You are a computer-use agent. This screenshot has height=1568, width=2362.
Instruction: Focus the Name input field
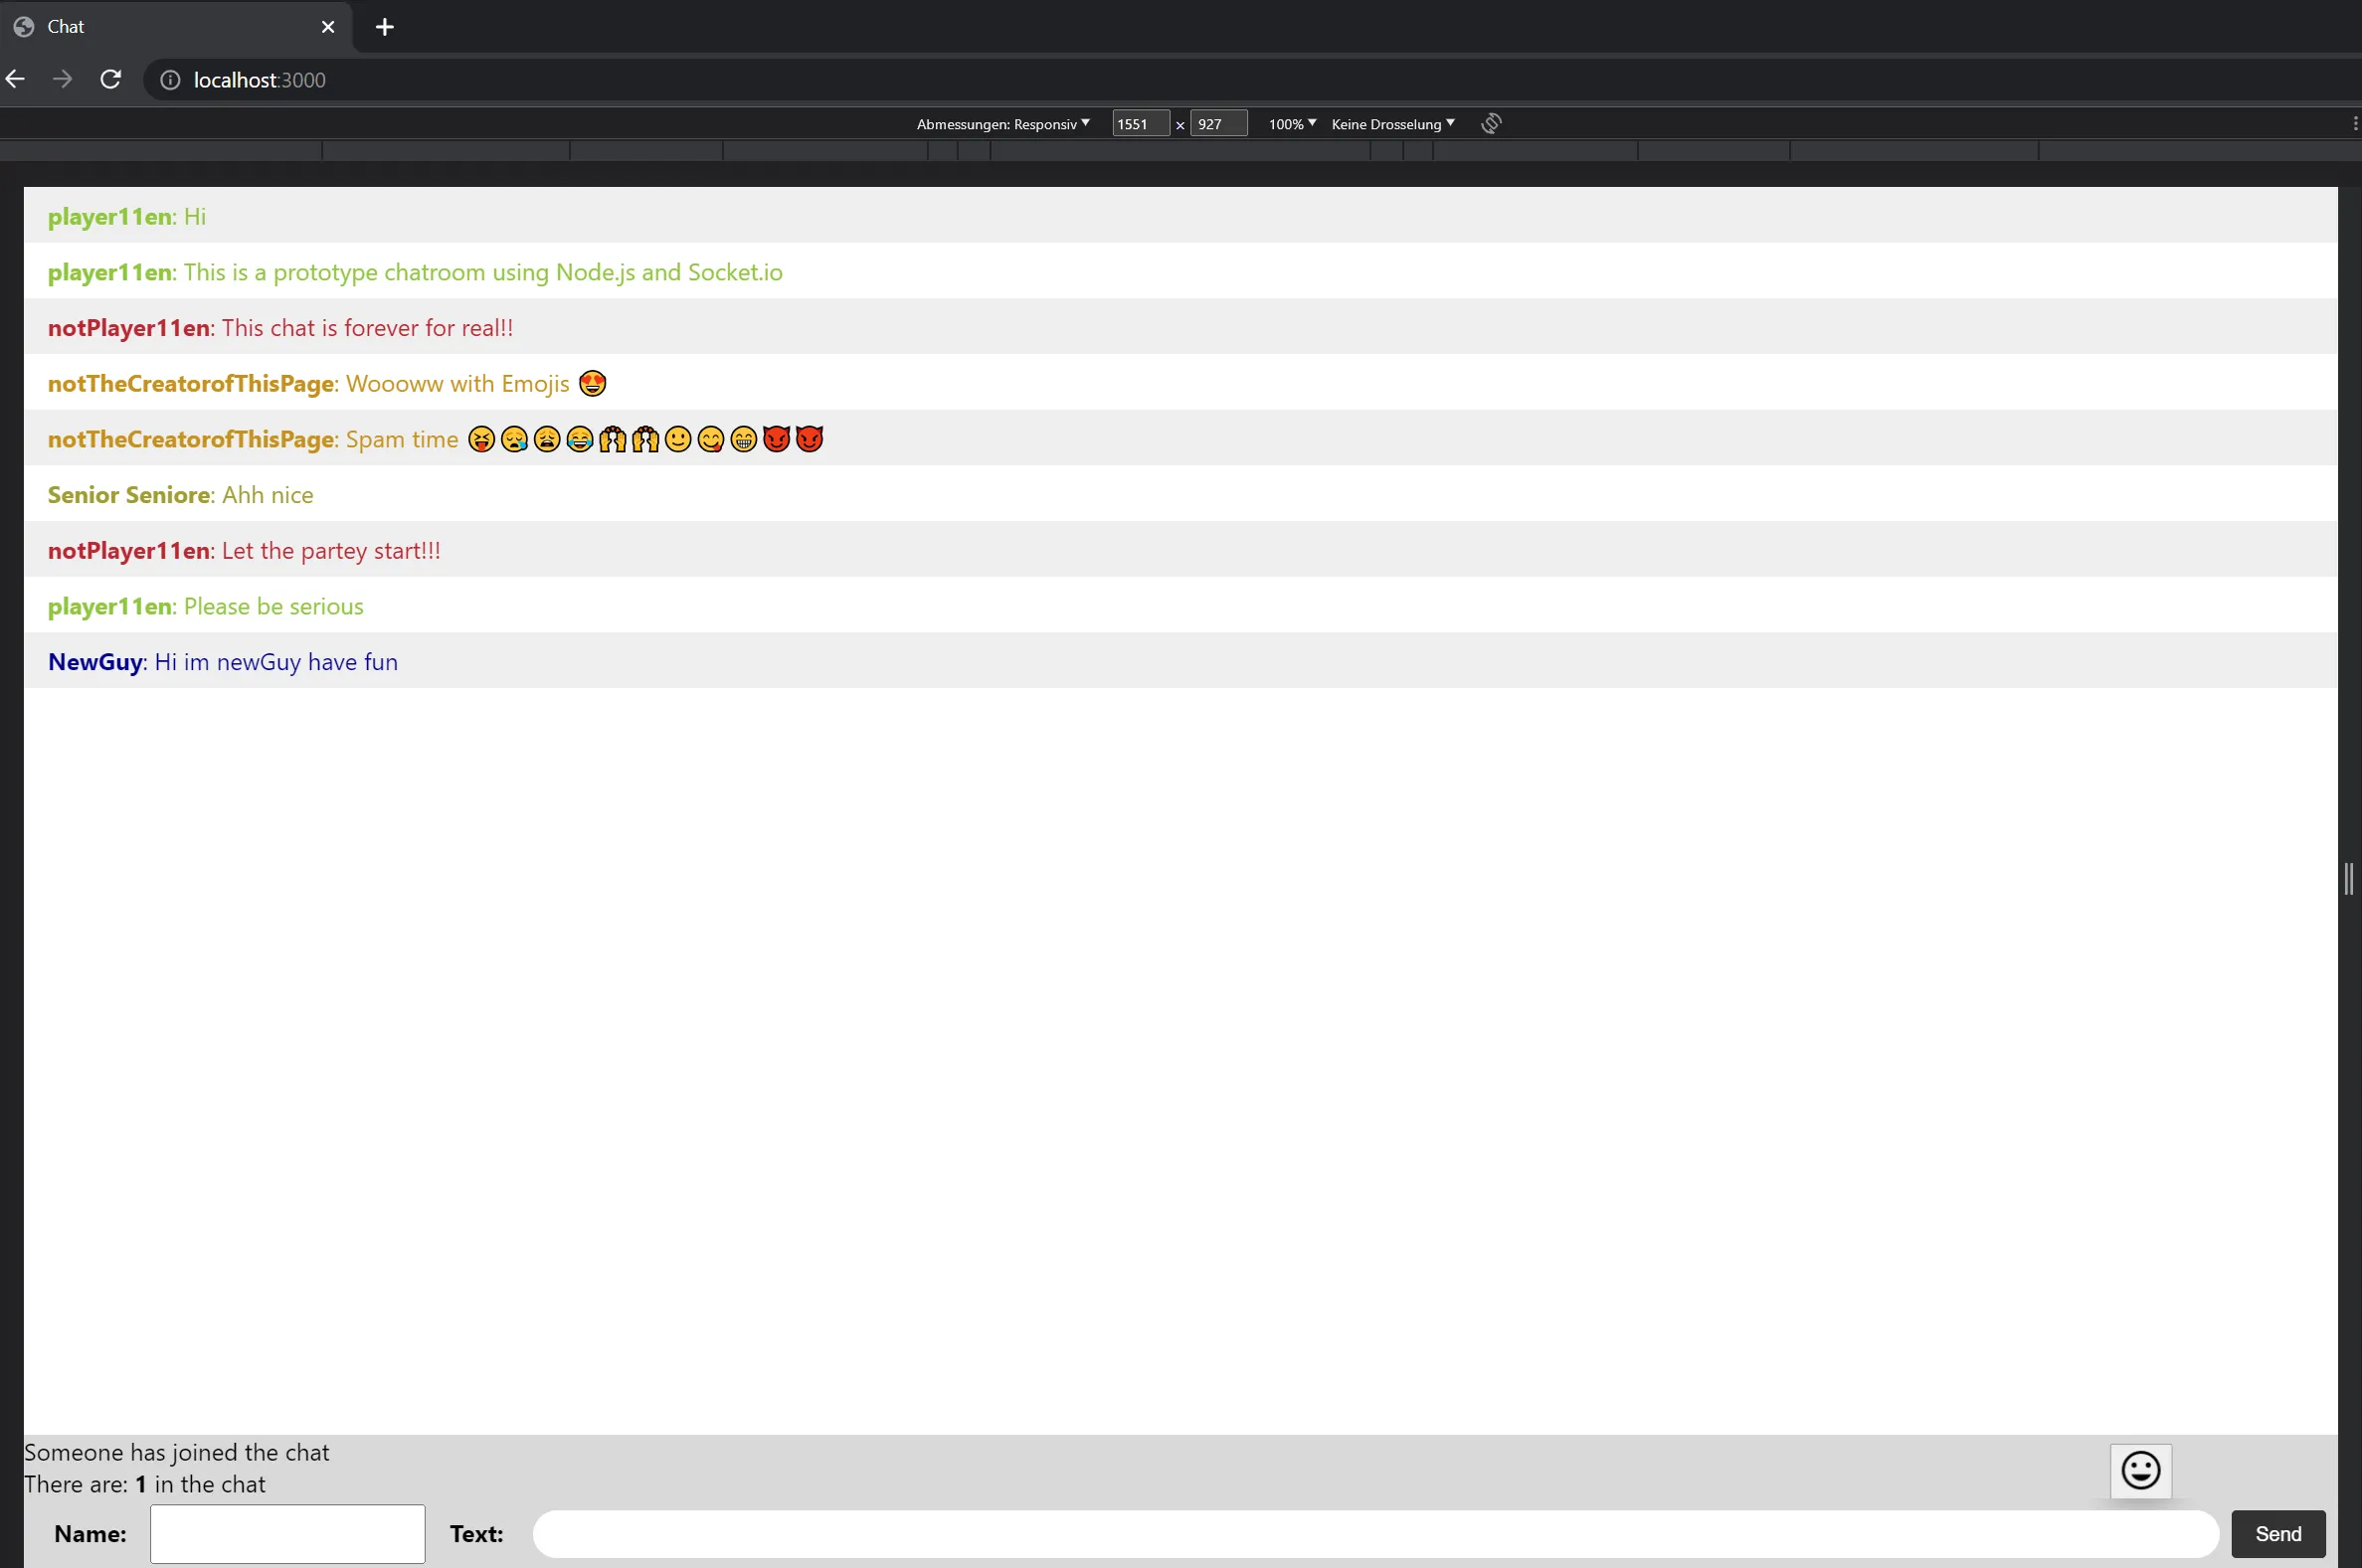coord(287,1533)
